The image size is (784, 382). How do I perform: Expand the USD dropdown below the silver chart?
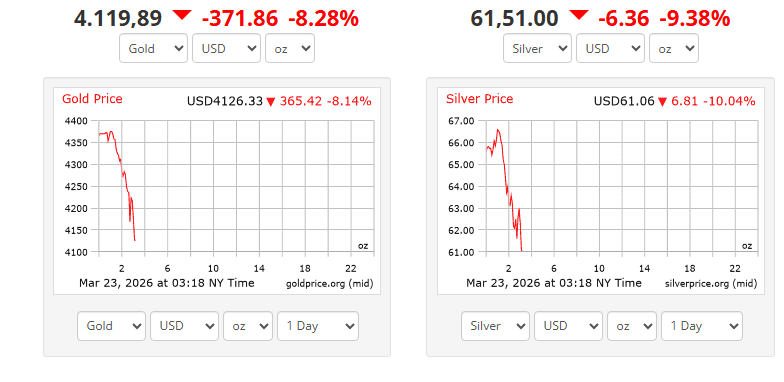(568, 326)
